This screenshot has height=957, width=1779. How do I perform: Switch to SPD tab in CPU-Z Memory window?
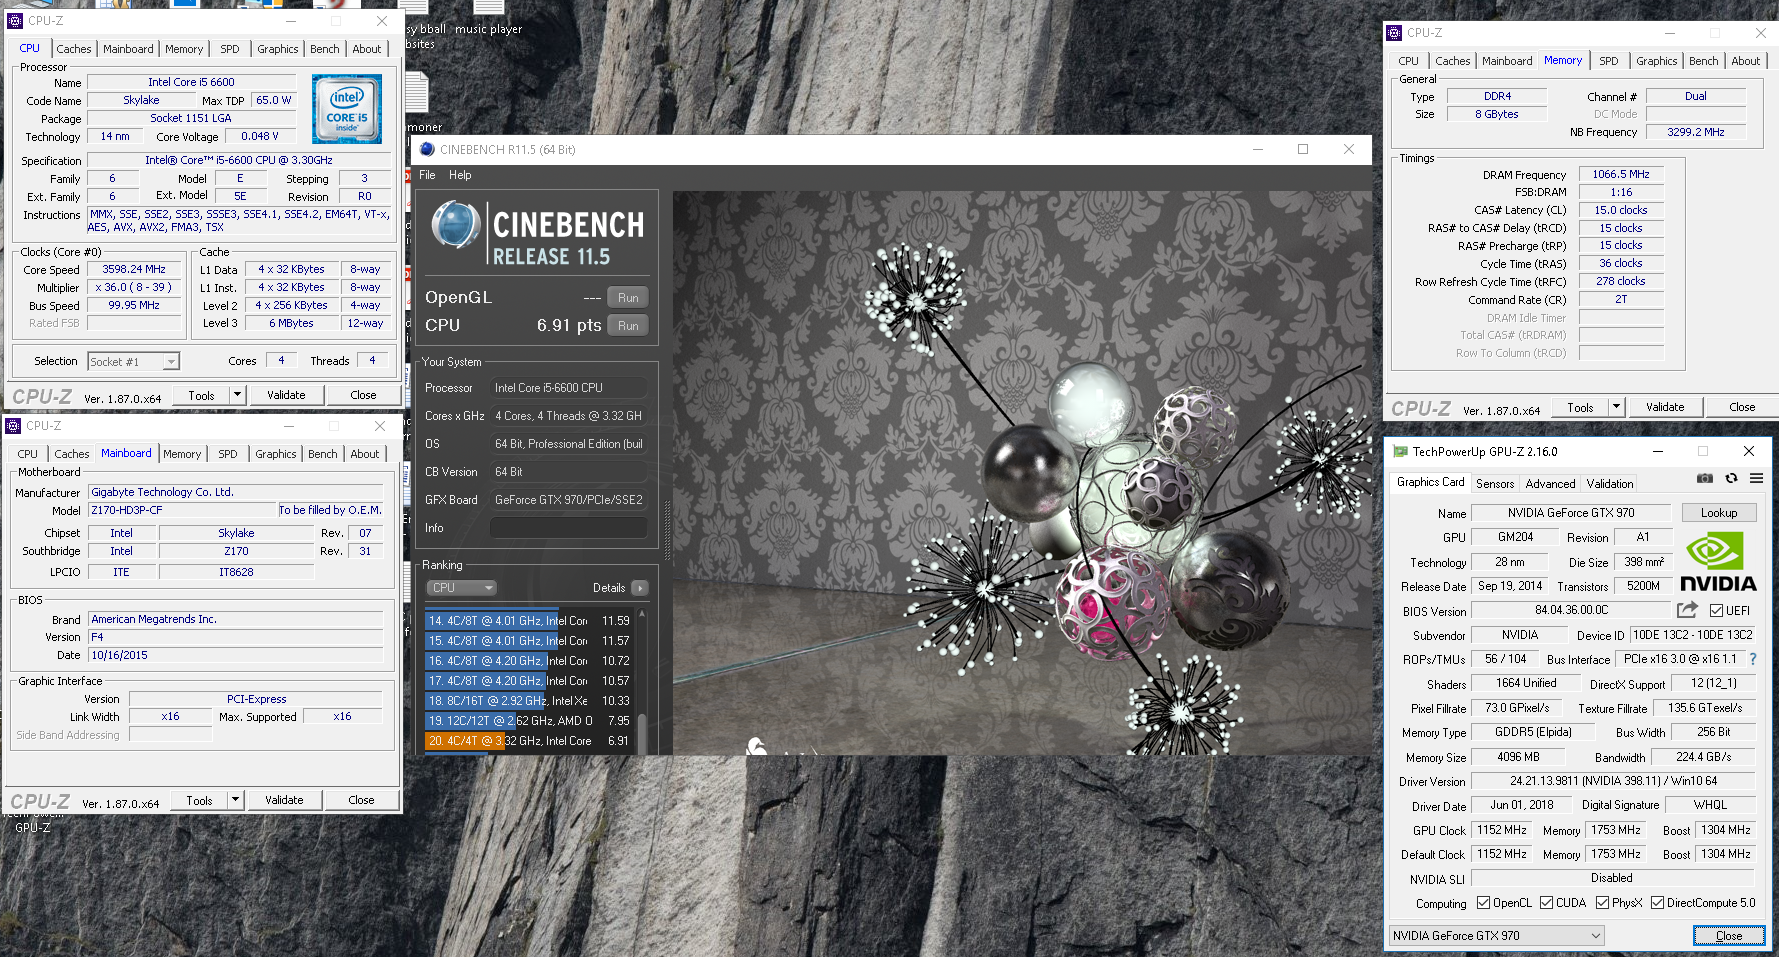pyautogui.click(x=1608, y=61)
